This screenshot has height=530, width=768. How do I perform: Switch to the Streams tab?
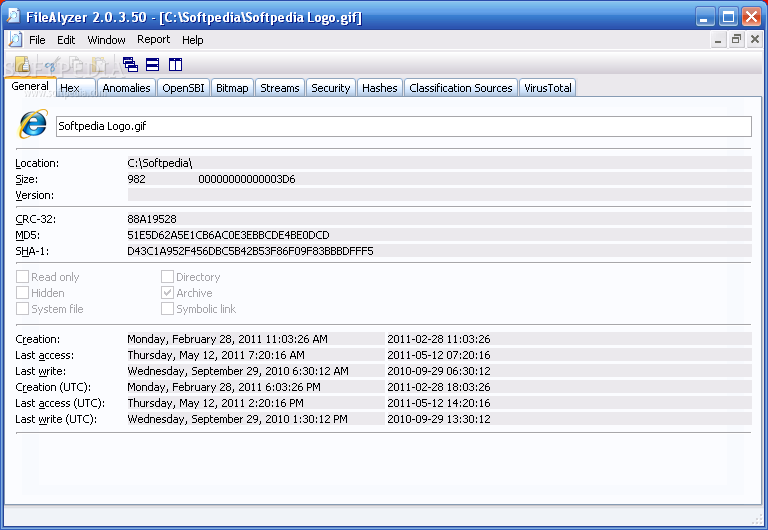click(x=280, y=88)
